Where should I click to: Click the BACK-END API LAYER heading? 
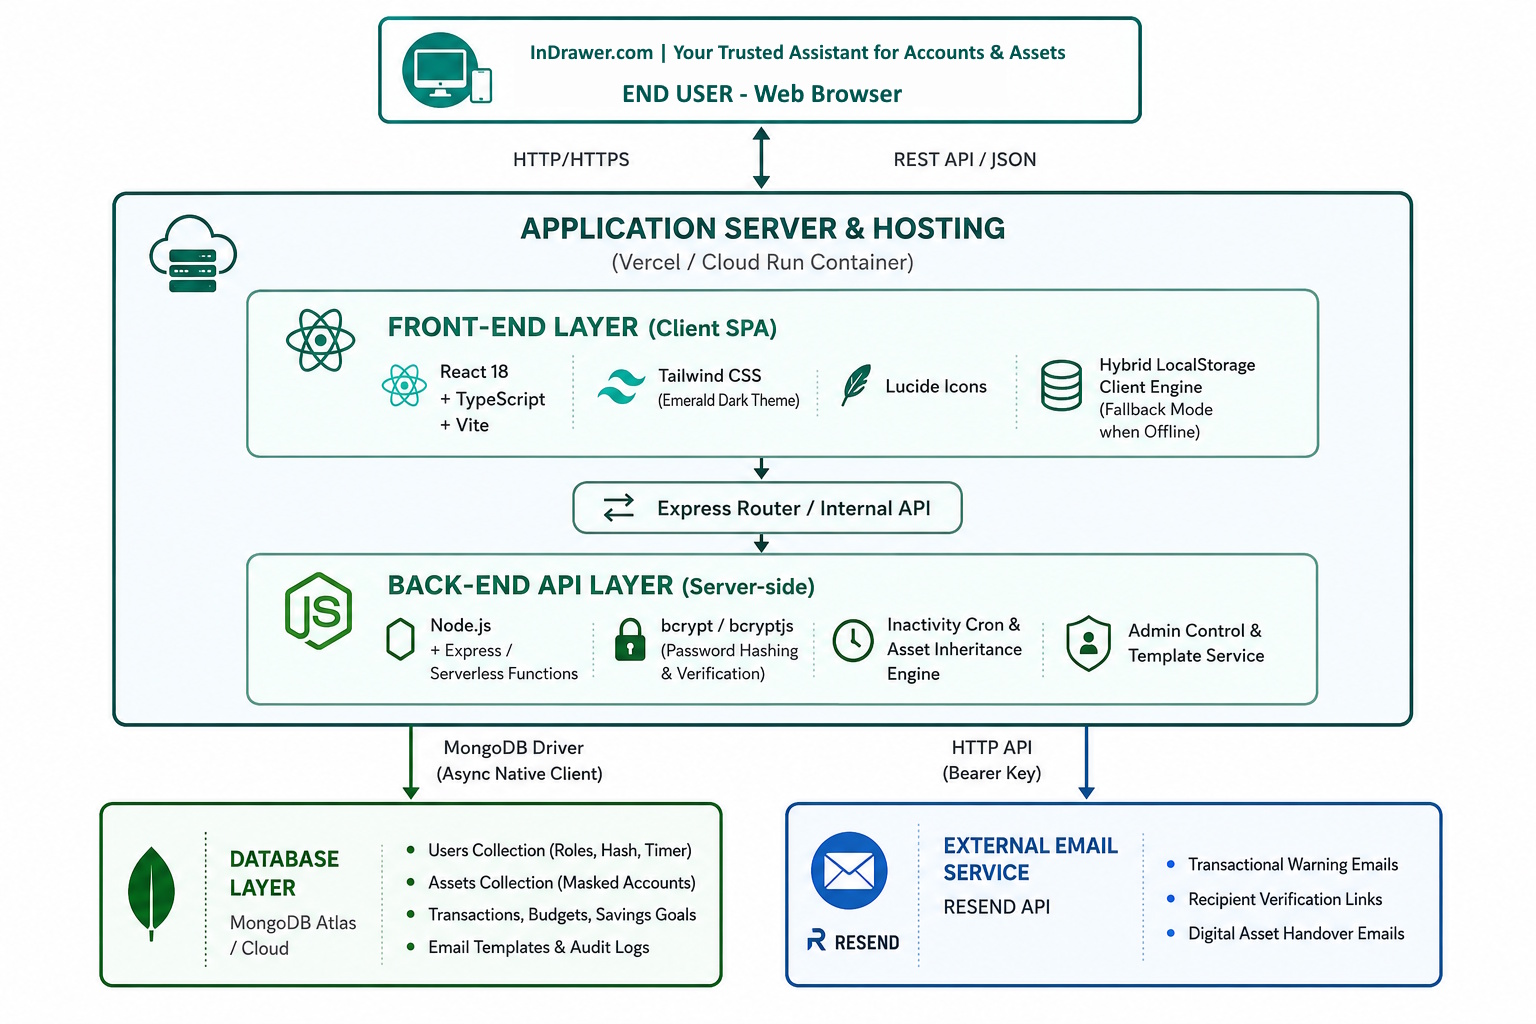tap(601, 586)
